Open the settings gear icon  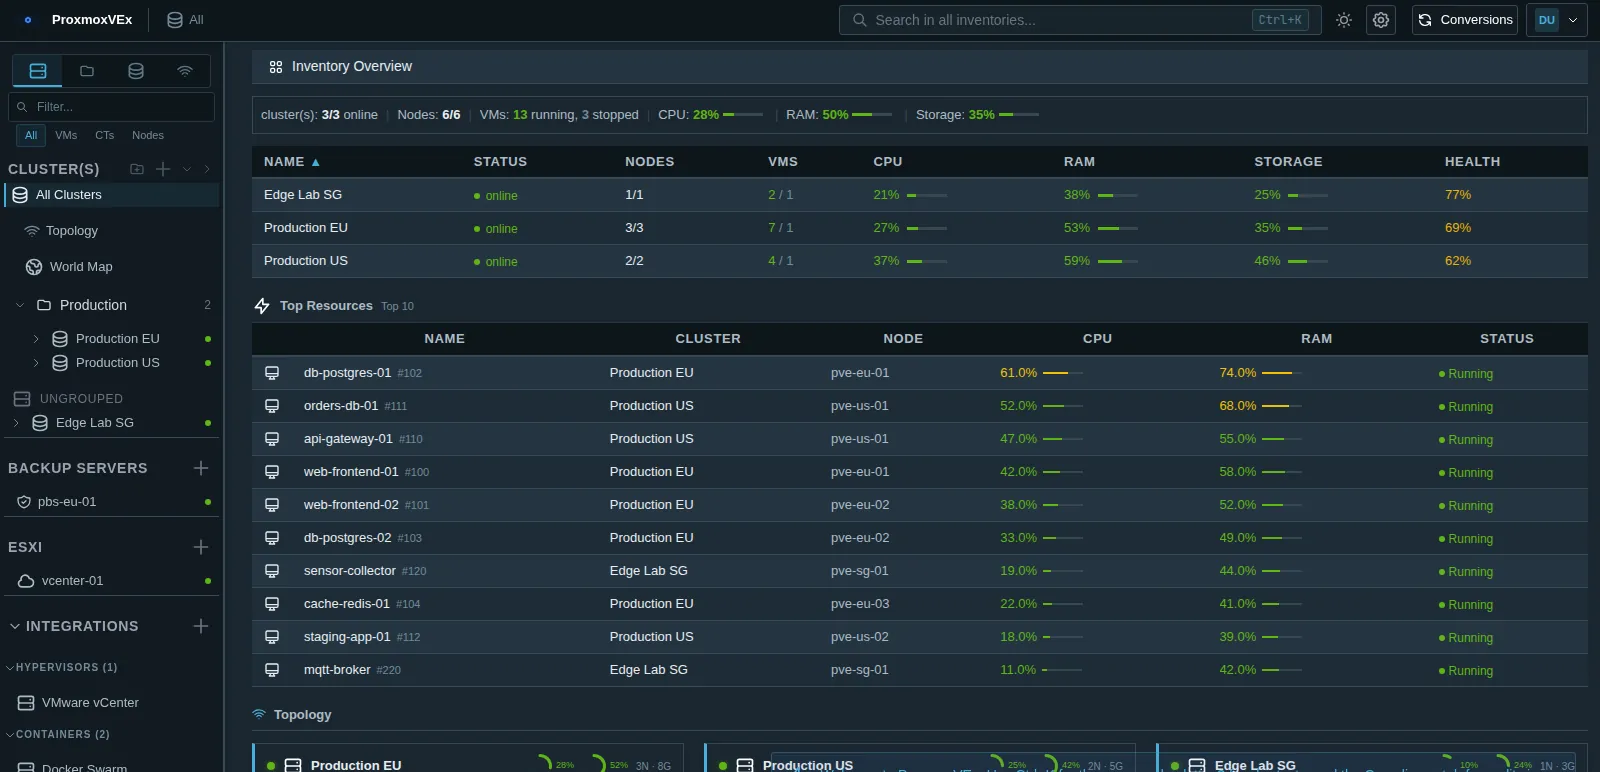coord(1381,20)
